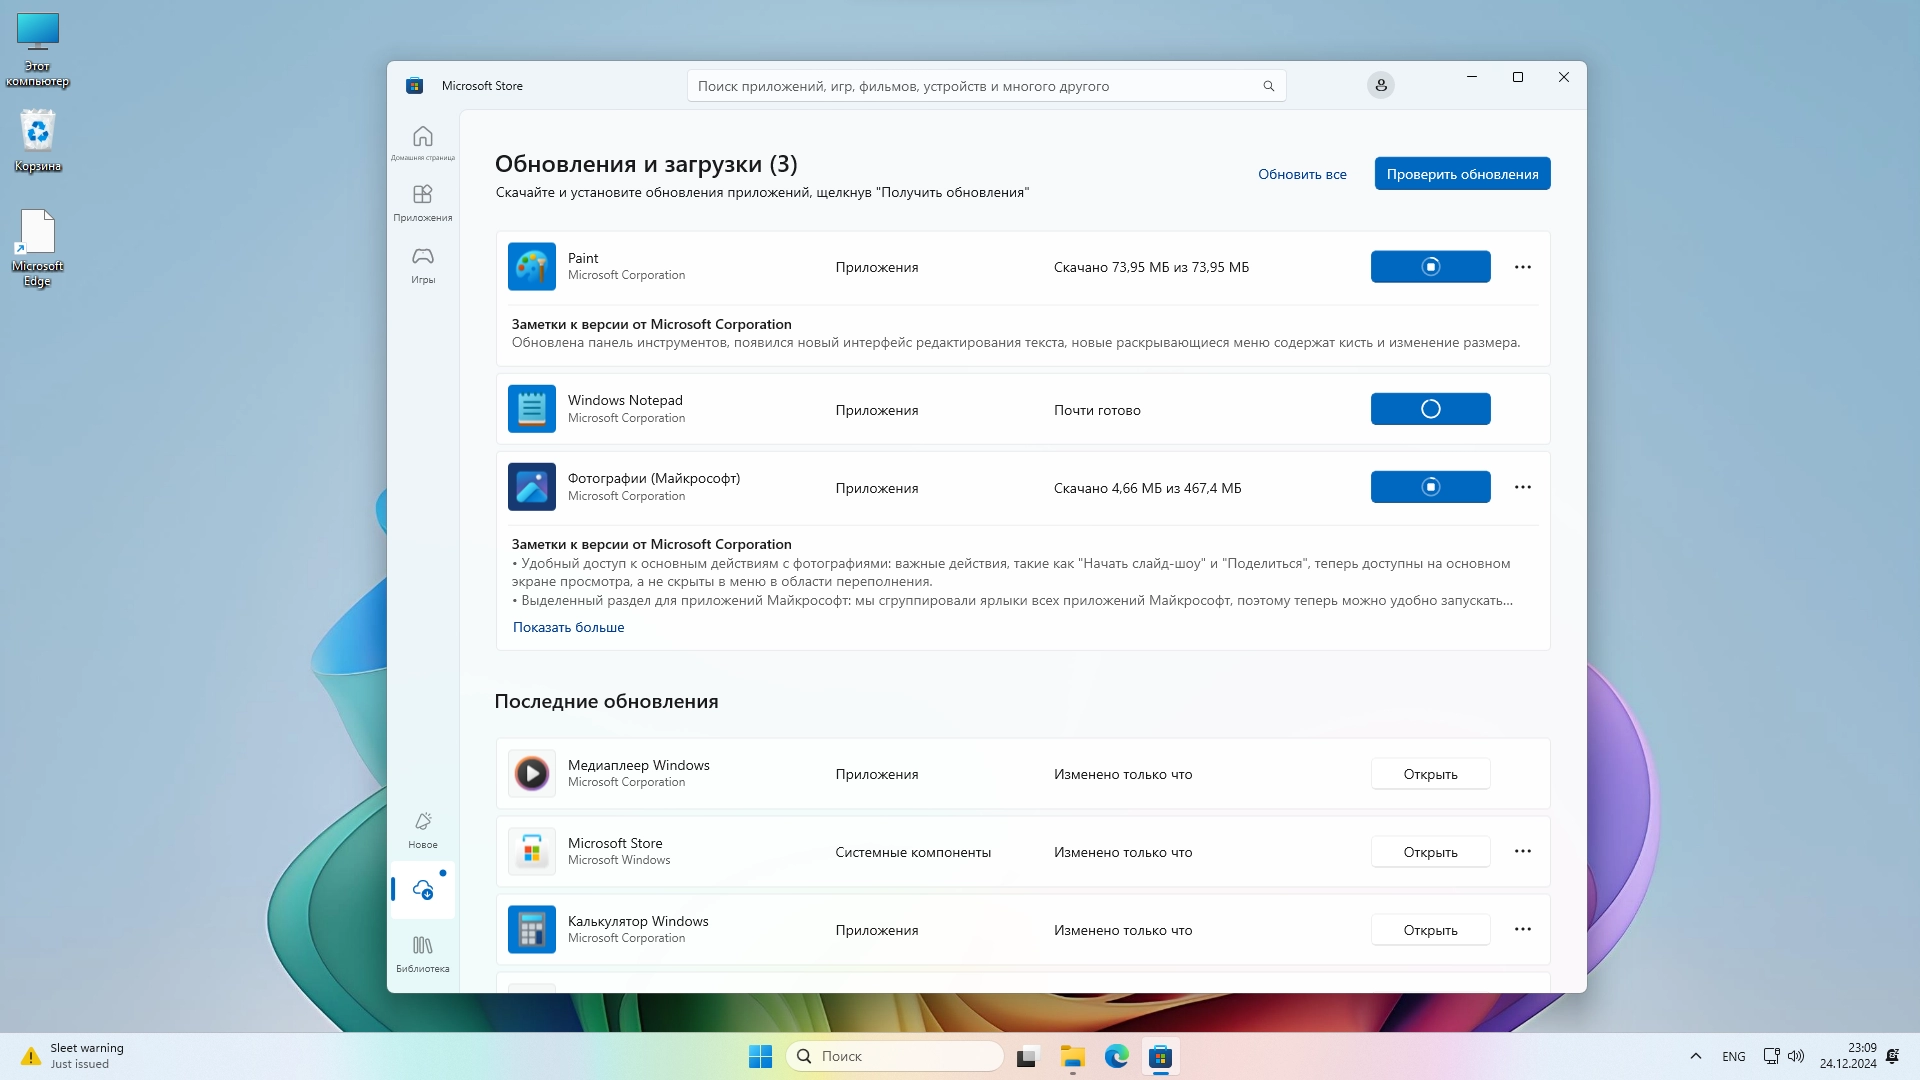Click Check for updates button
This screenshot has height=1080, width=1920.
(1461, 174)
